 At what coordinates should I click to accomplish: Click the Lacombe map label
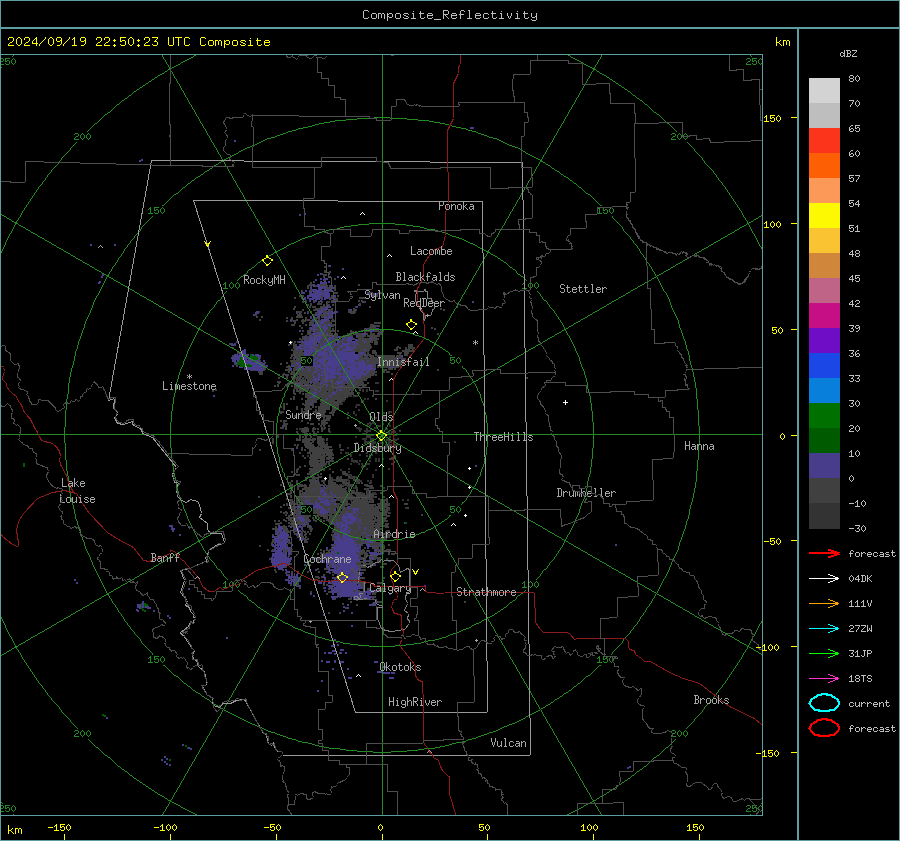[431, 251]
